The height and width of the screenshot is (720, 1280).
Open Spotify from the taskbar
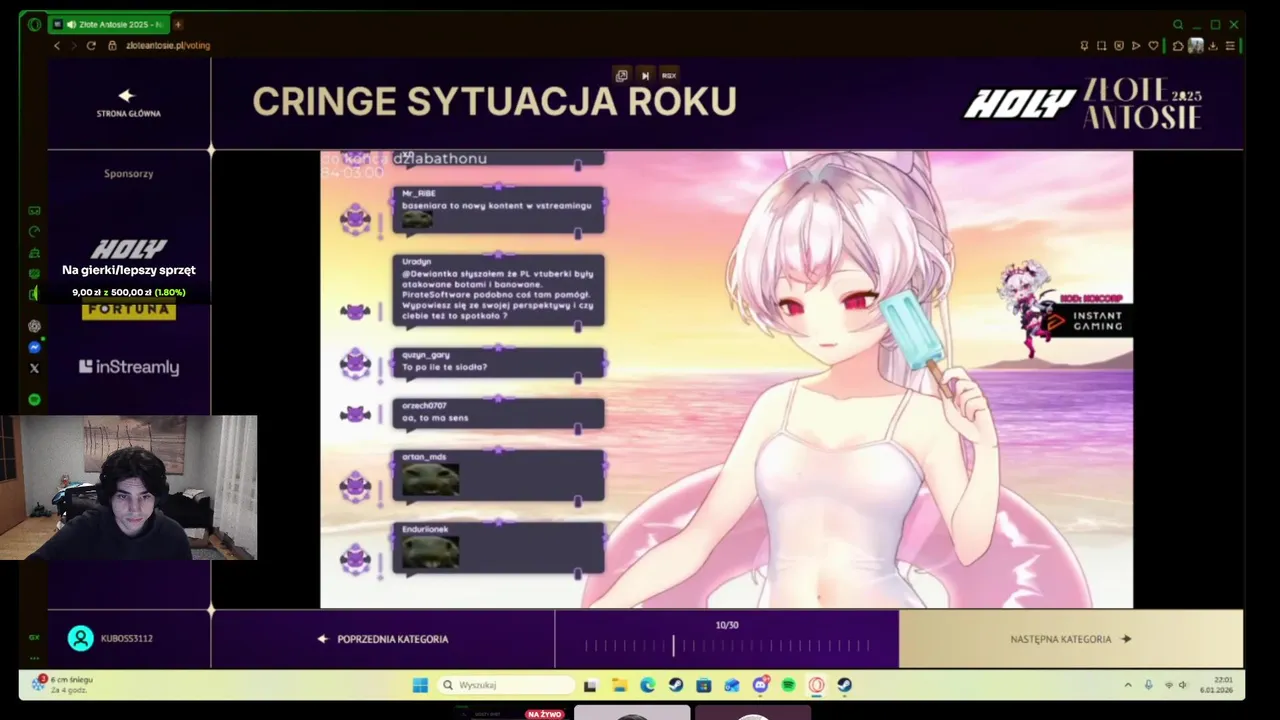coord(789,685)
